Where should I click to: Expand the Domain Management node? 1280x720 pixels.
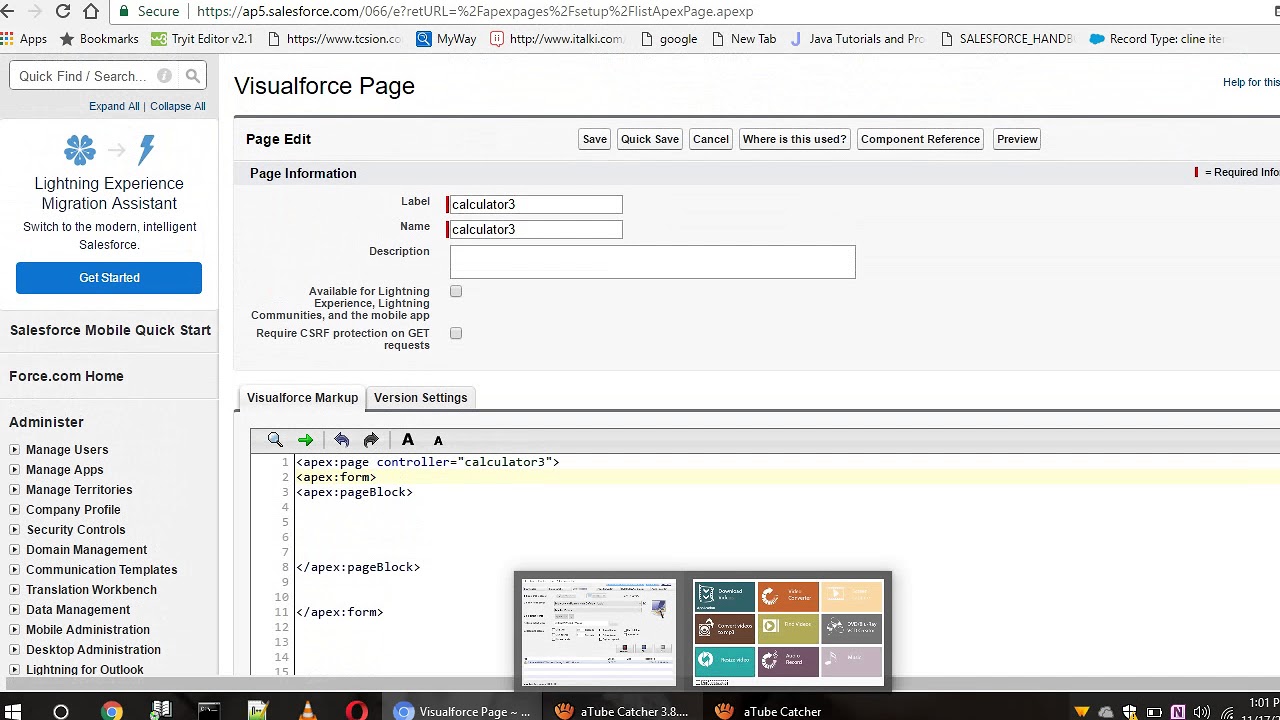click(x=14, y=550)
